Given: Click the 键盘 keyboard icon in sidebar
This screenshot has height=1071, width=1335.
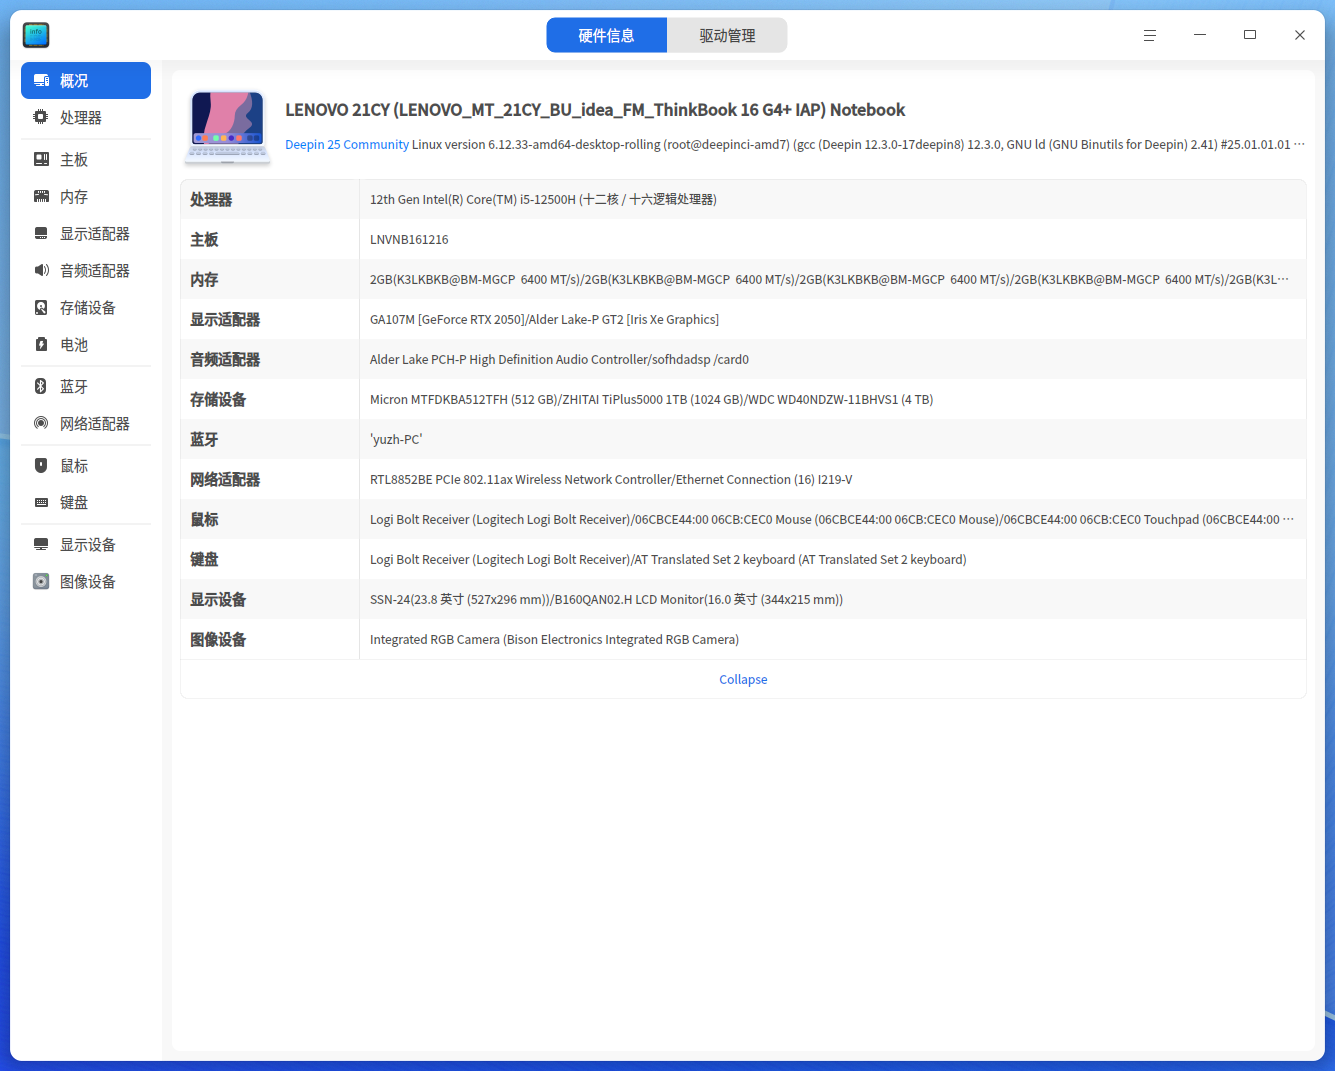Looking at the screenshot, I should point(41,502).
